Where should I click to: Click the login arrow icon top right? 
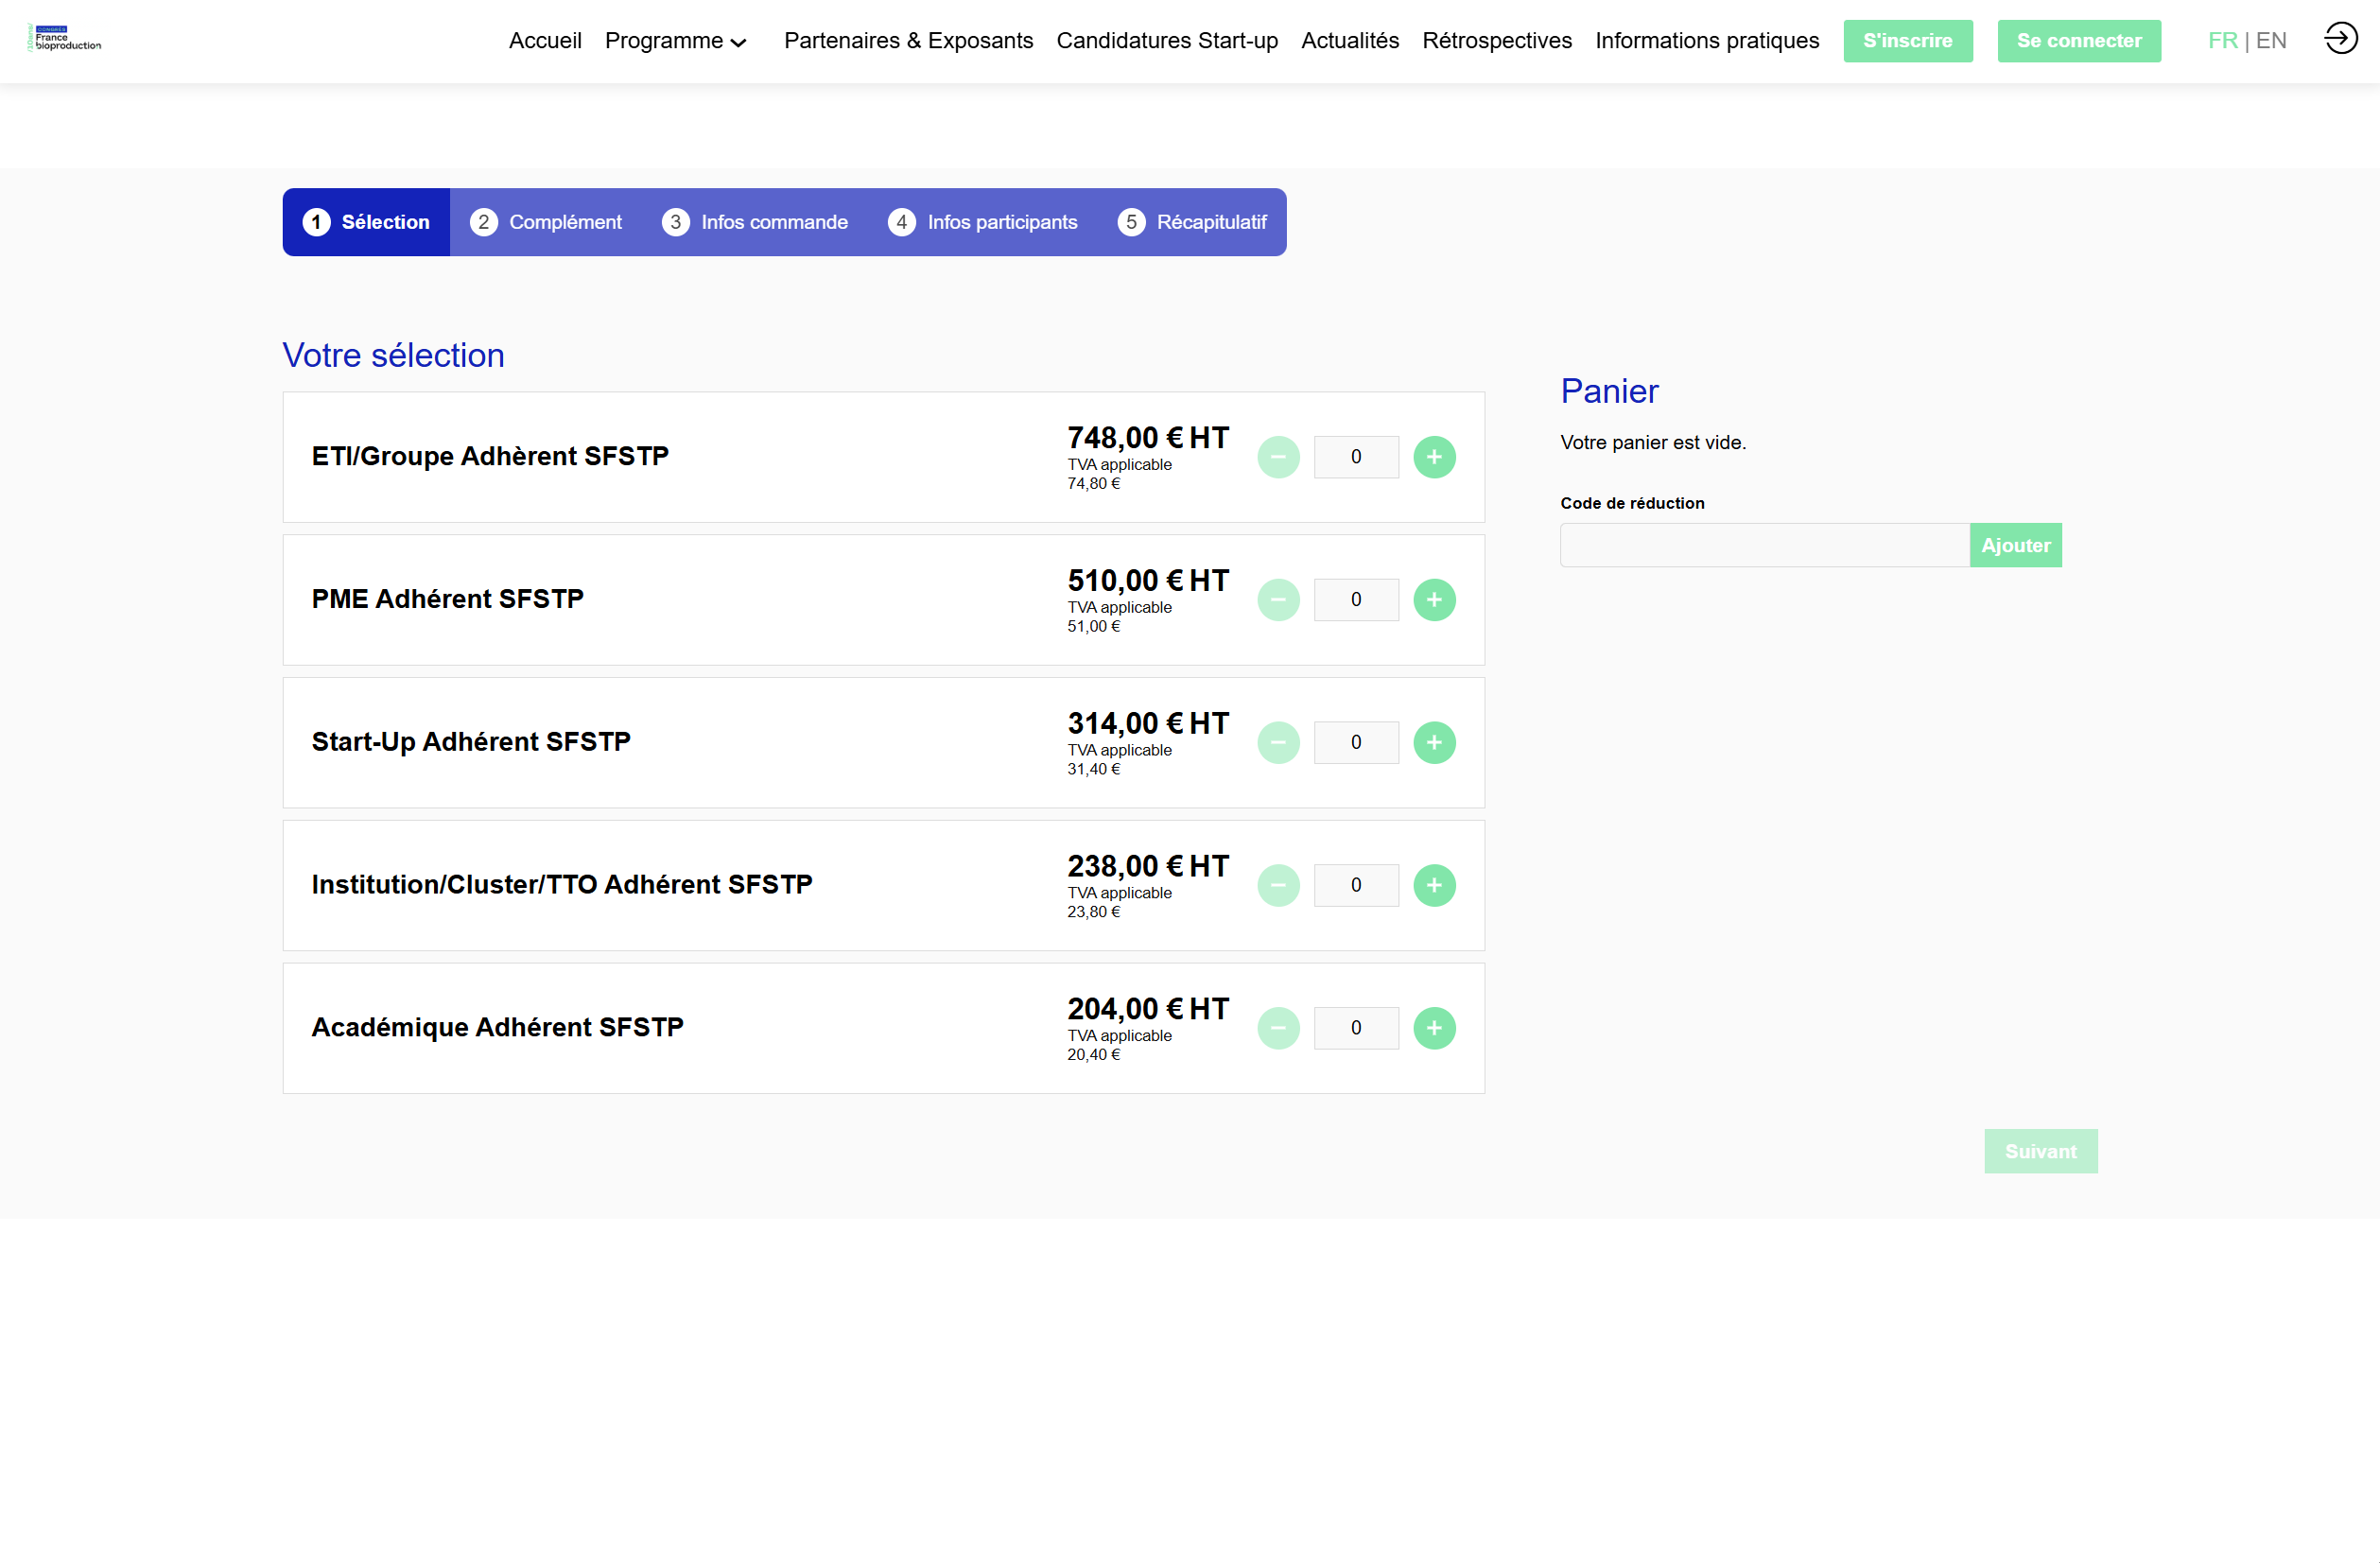coord(2340,40)
